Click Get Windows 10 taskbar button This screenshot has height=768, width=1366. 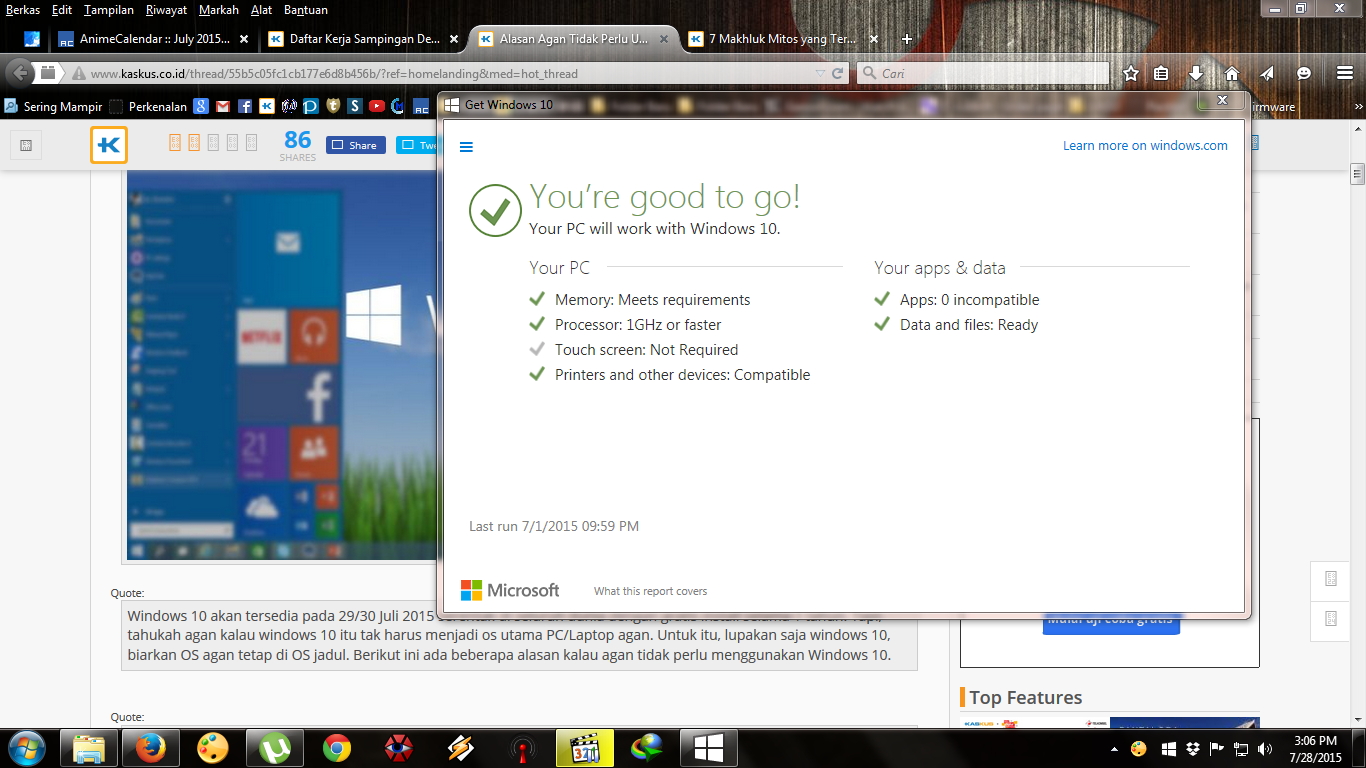(709, 748)
